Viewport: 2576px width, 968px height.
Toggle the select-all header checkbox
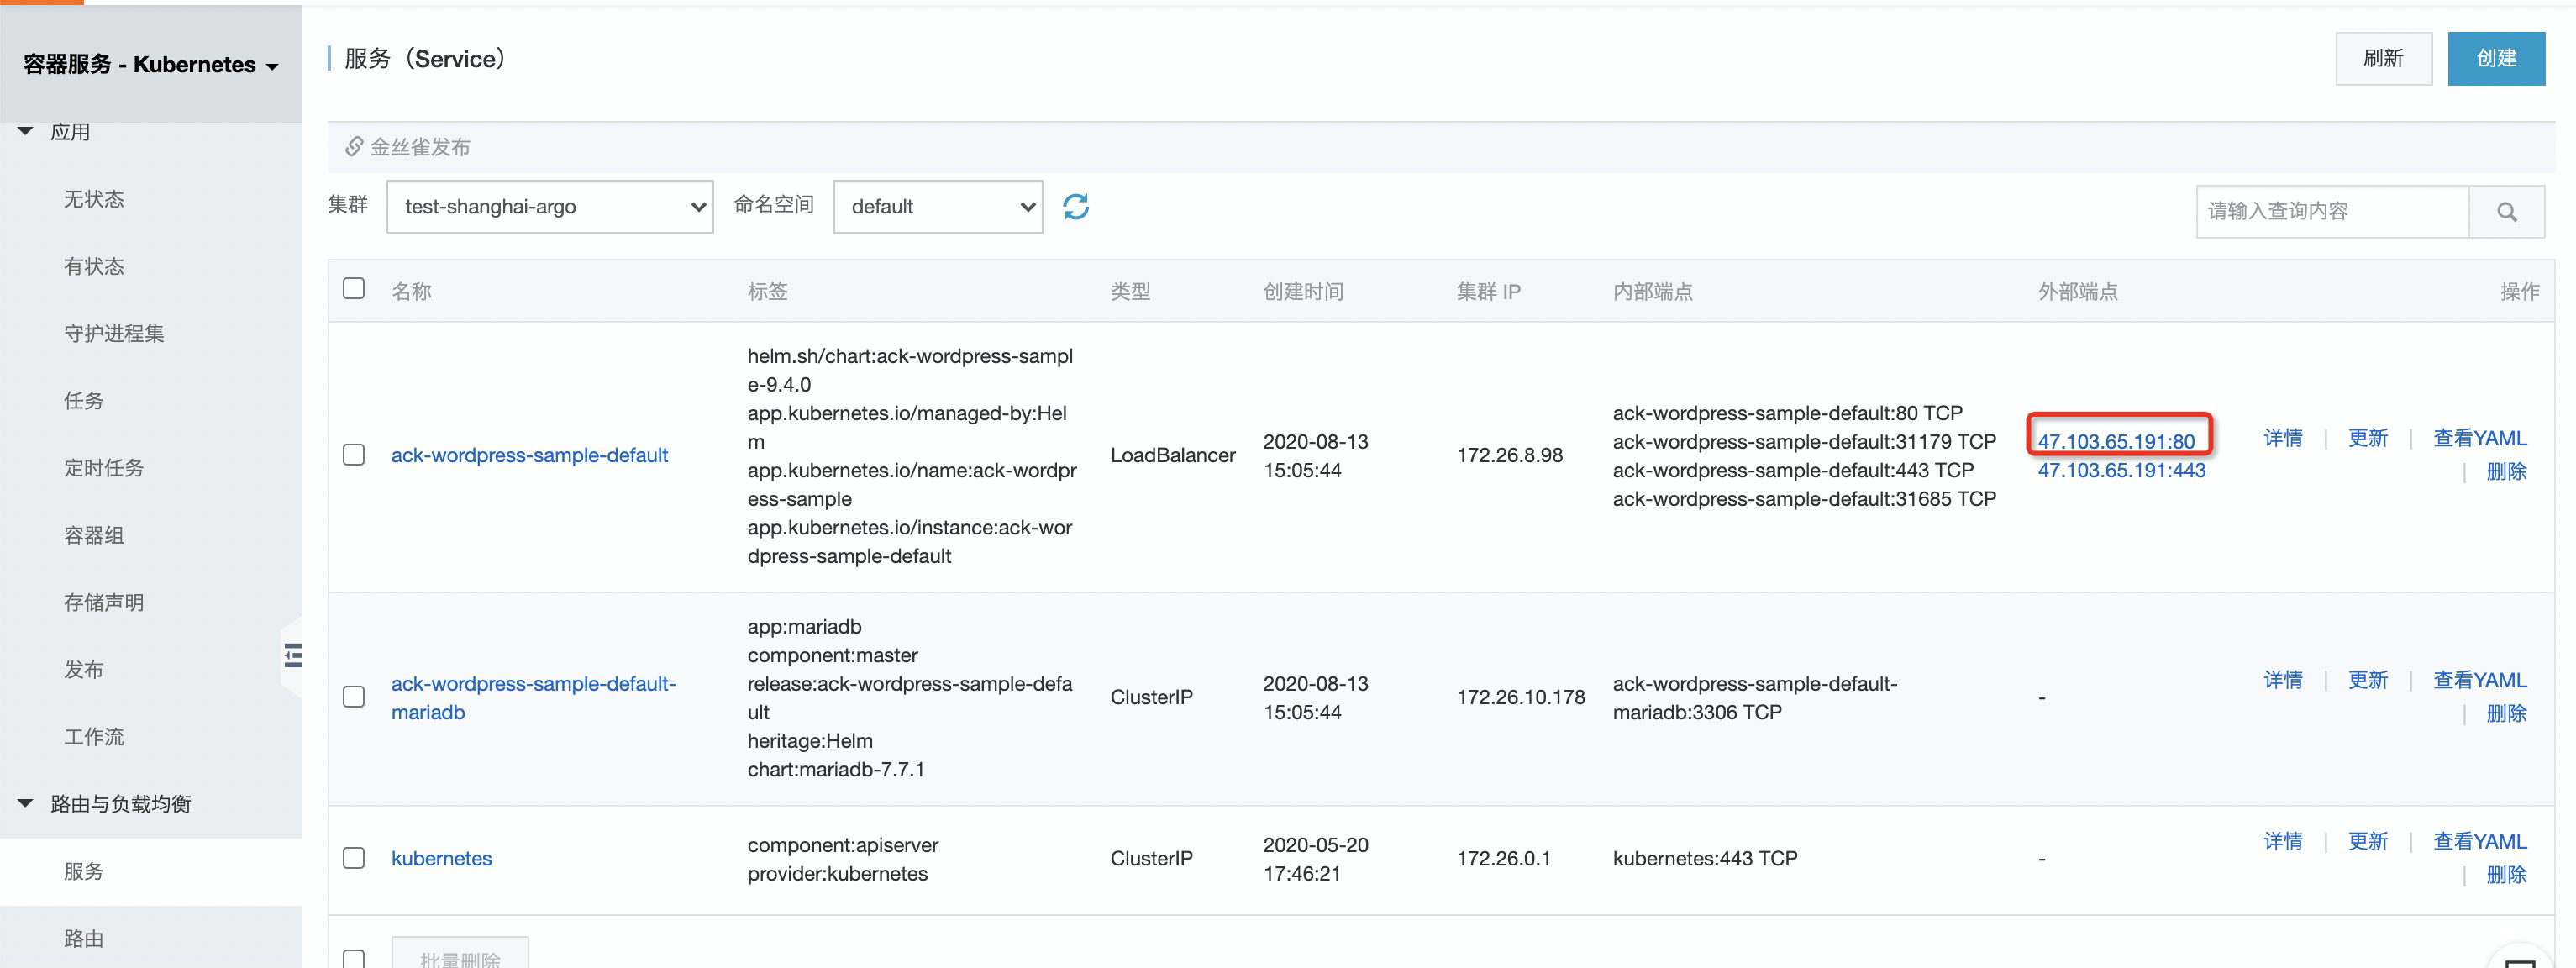(353, 289)
